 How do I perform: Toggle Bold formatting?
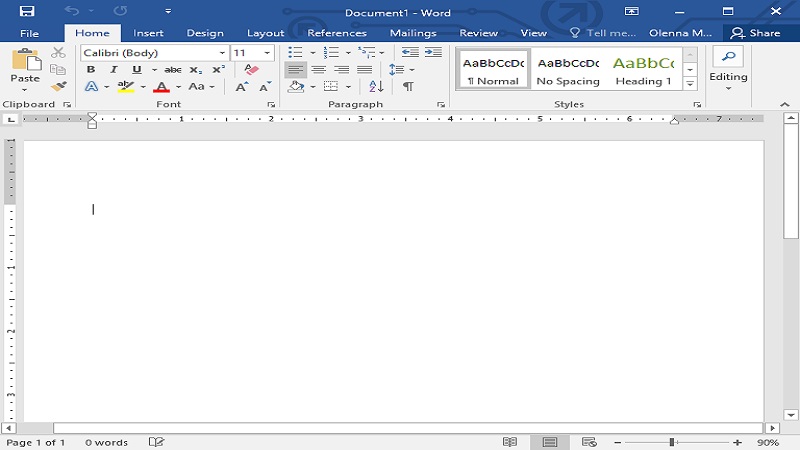coord(91,70)
